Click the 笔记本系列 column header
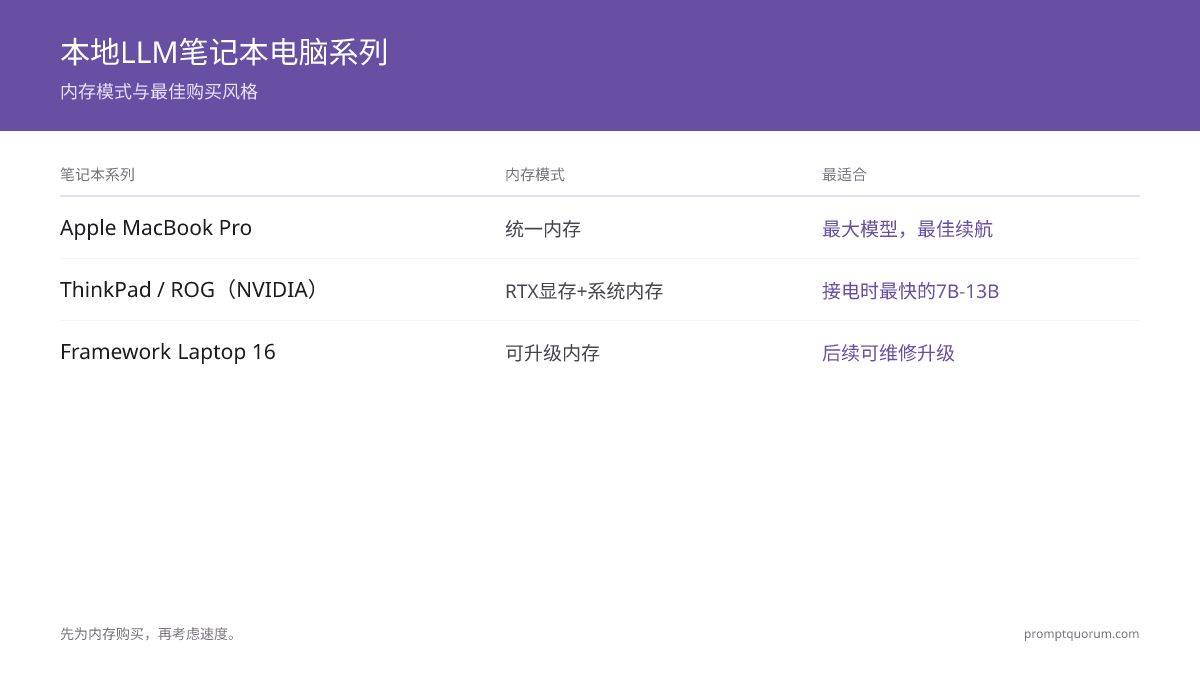 point(97,175)
